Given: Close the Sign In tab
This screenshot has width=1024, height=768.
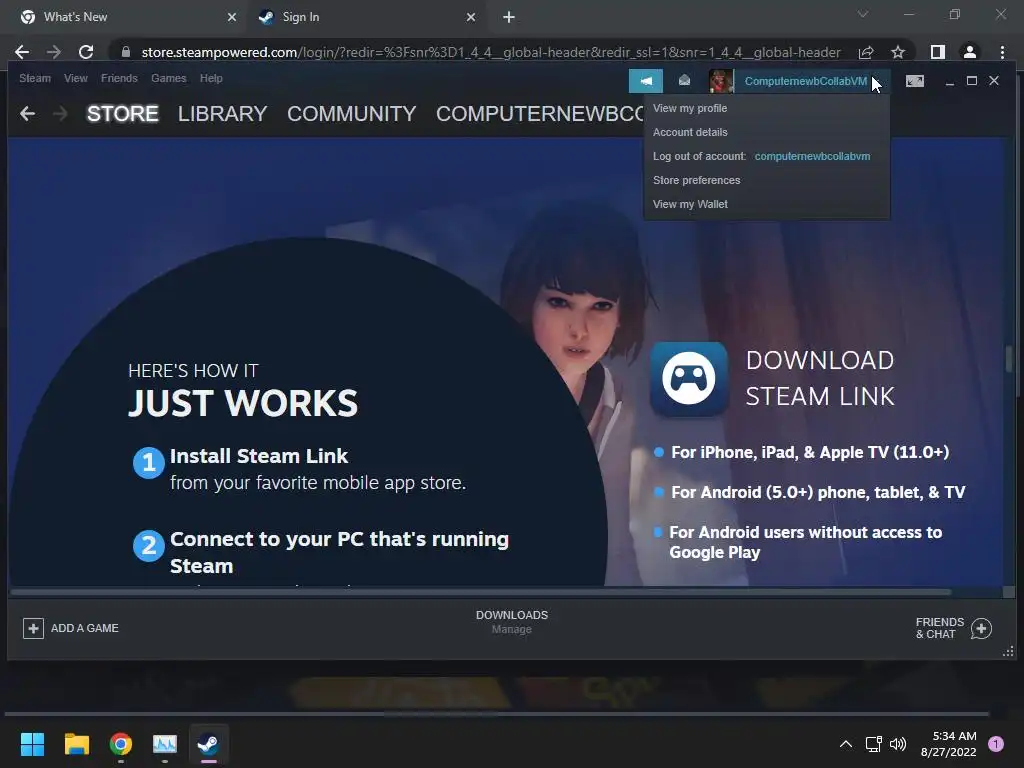Looking at the screenshot, I should tap(471, 18).
